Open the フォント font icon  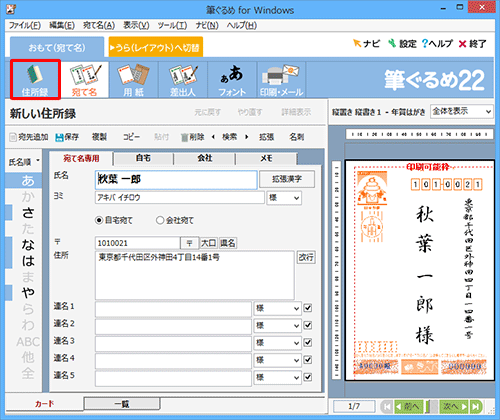232,79
